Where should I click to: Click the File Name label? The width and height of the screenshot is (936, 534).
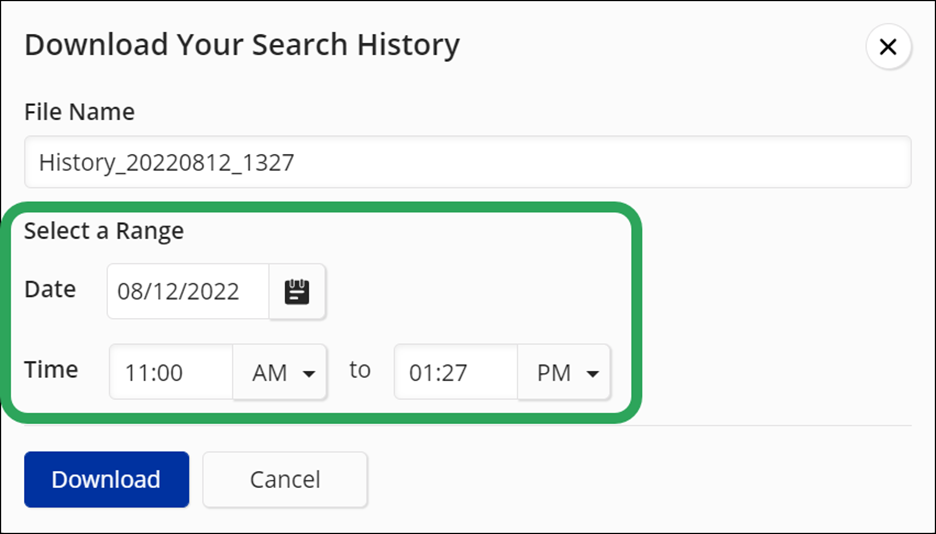[x=79, y=112]
